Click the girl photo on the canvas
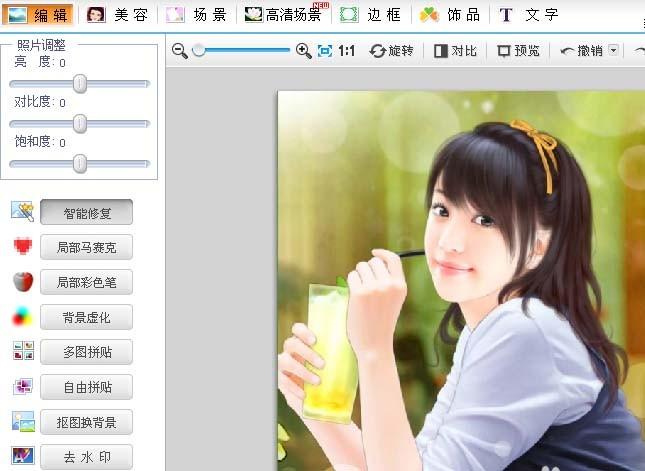The image size is (645, 471). coord(461,281)
